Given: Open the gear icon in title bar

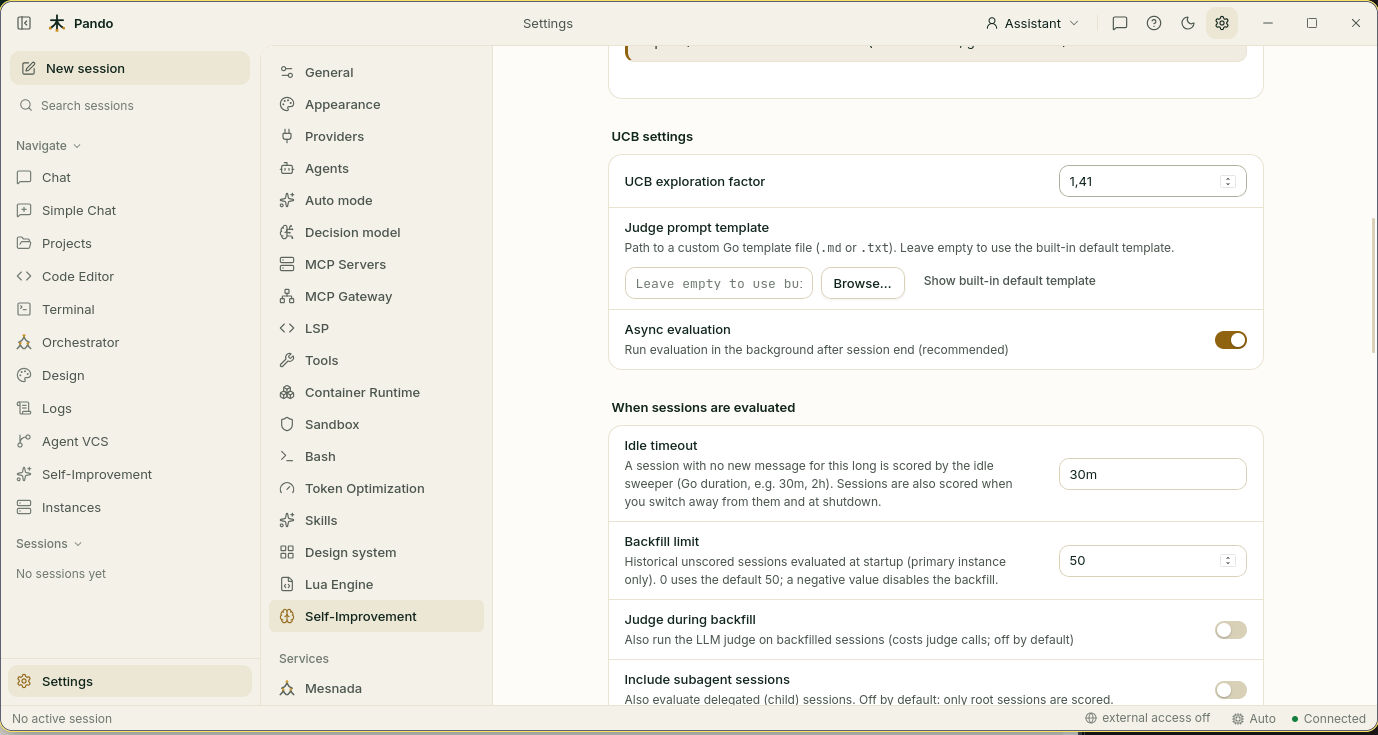Looking at the screenshot, I should pyautogui.click(x=1222, y=23).
